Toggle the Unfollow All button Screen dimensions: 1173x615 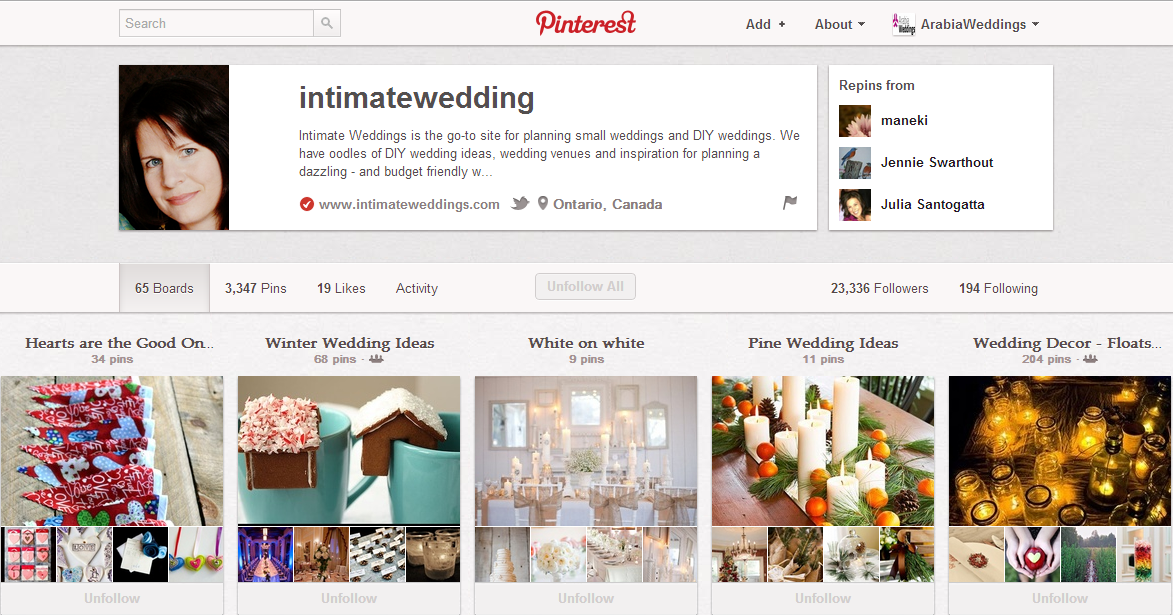pos(585,287)
